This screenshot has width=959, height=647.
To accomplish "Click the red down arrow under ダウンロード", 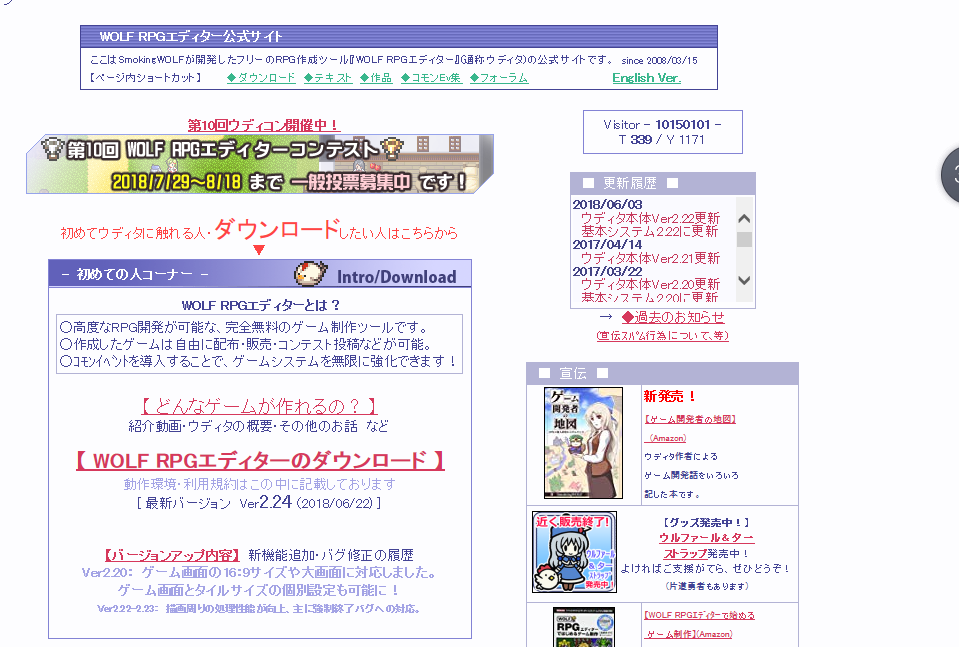I will point(259,250).
